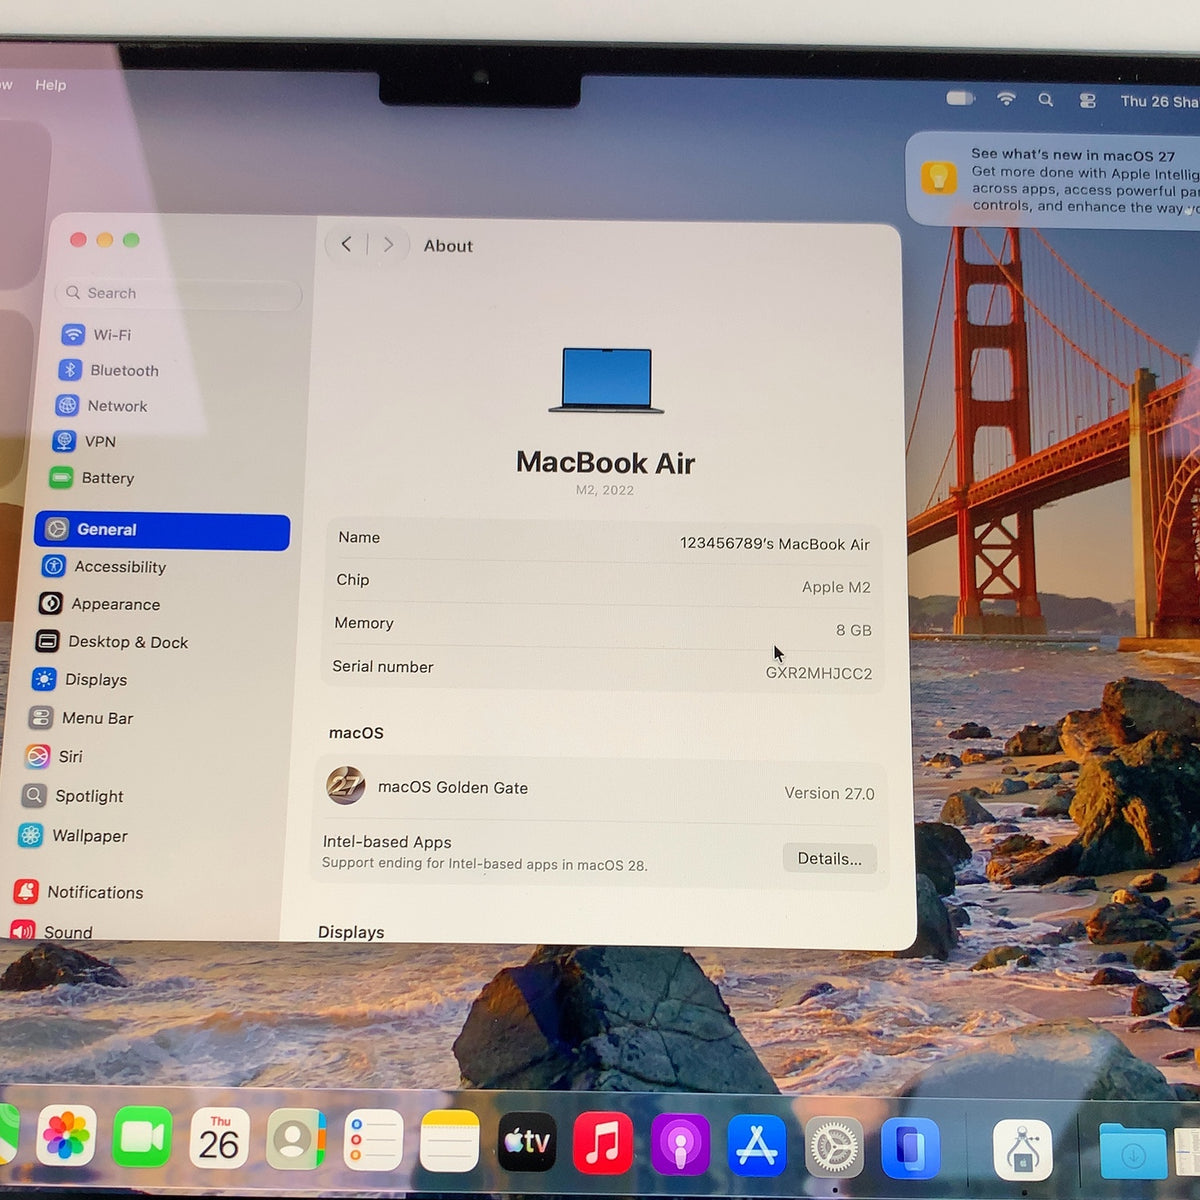Open Desktop & Dock settings
Screen dimensions: 1200x1200
point(112,642)
